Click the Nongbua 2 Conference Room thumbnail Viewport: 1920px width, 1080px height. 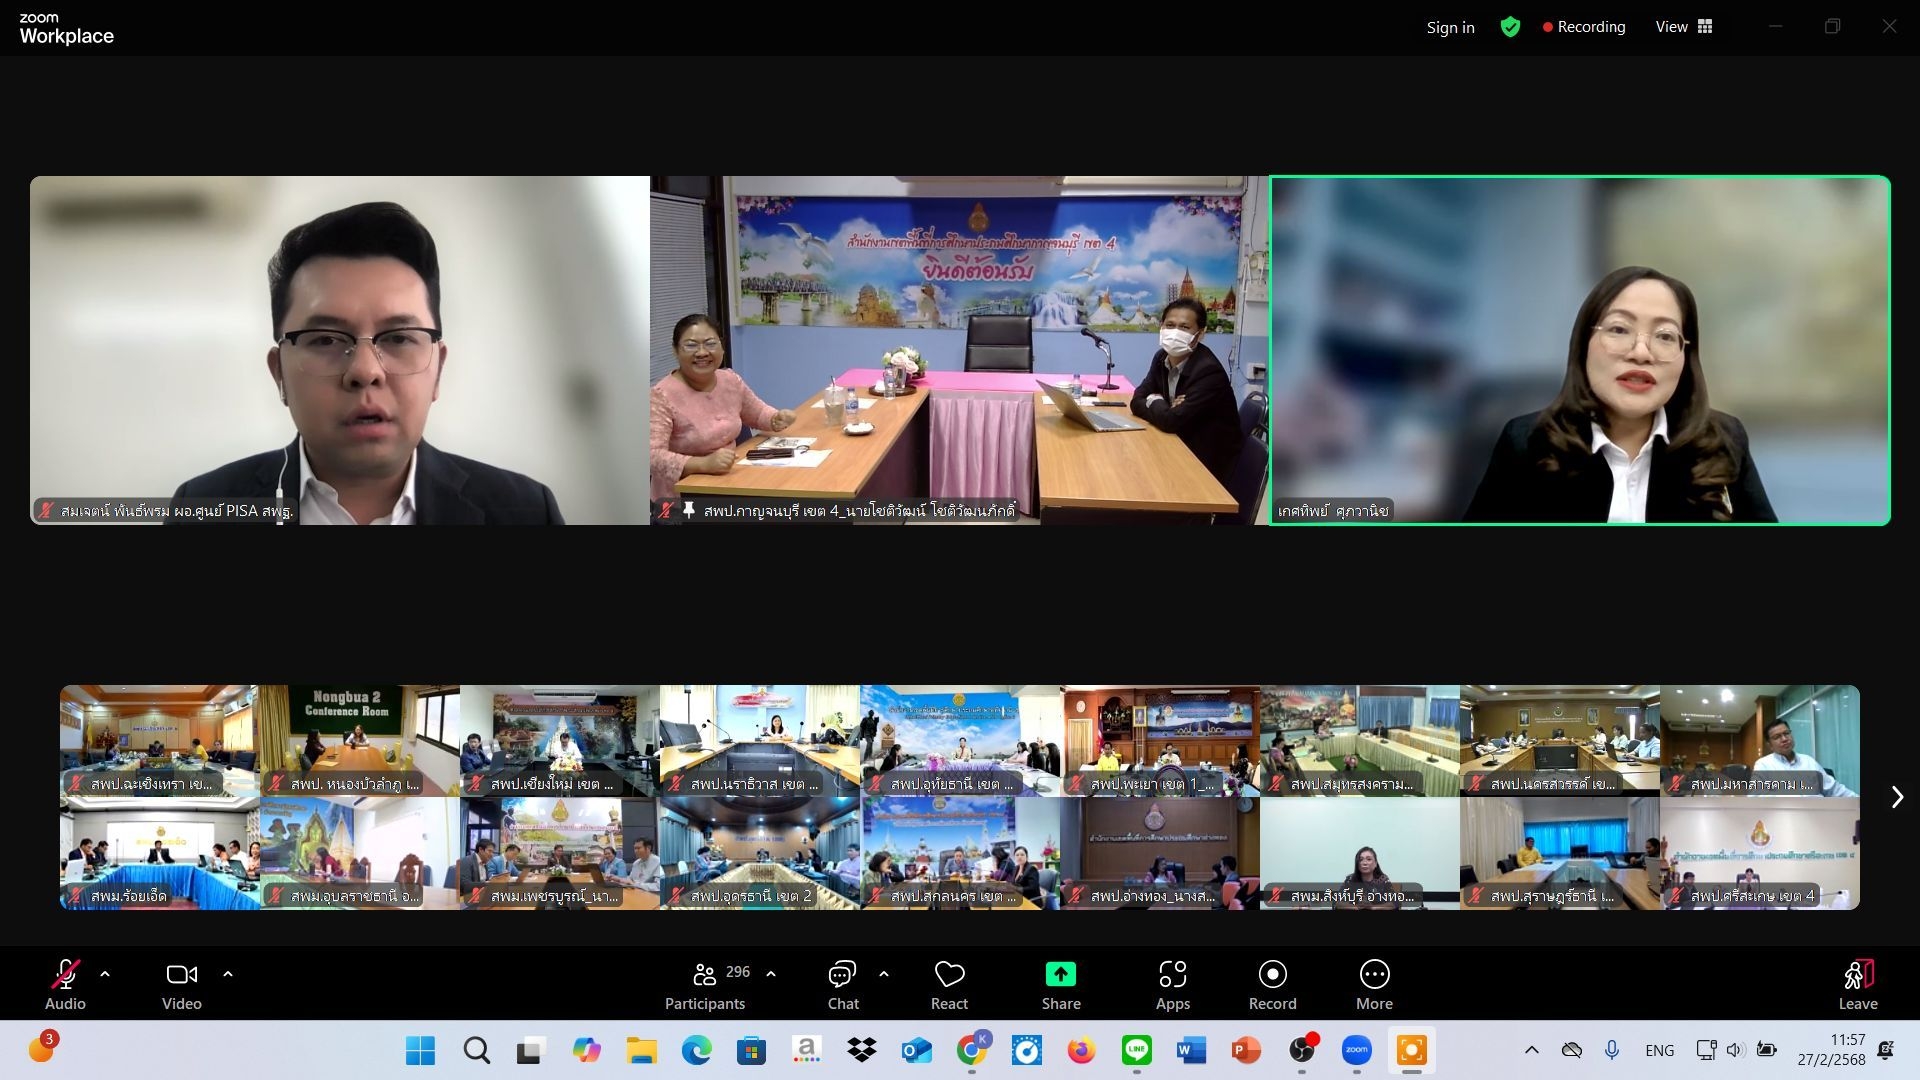click(x=360, y=741)
